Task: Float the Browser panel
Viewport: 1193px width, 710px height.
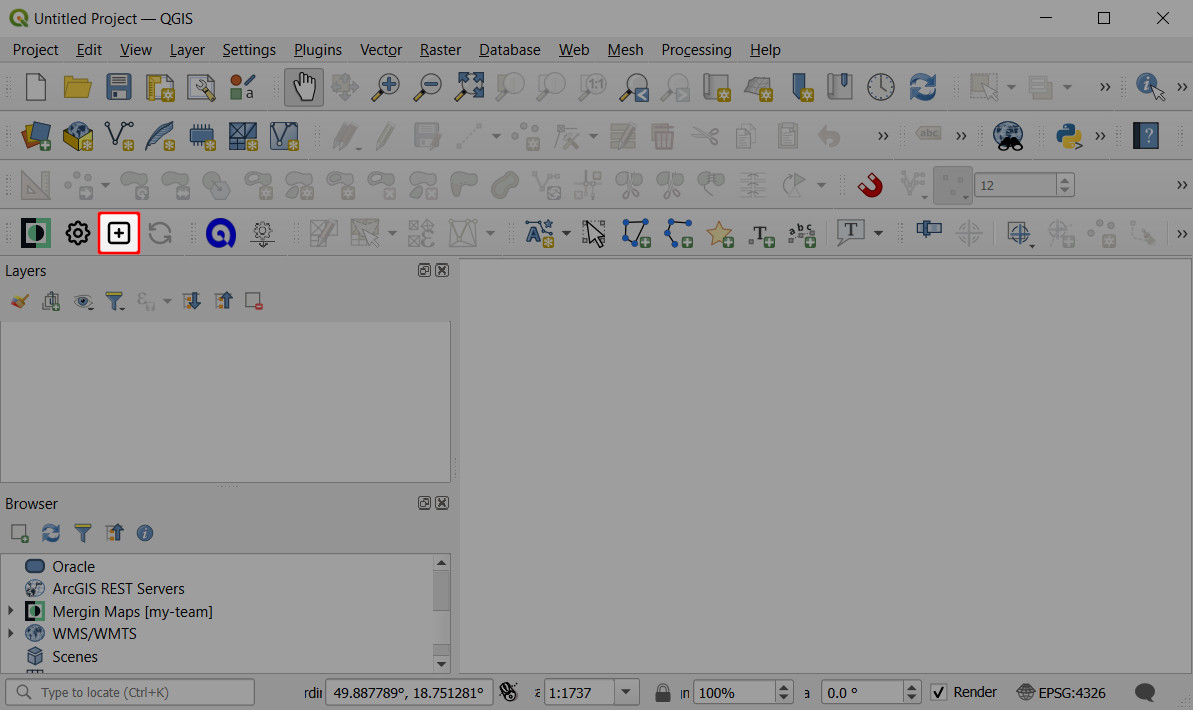Action: [425, 503]
